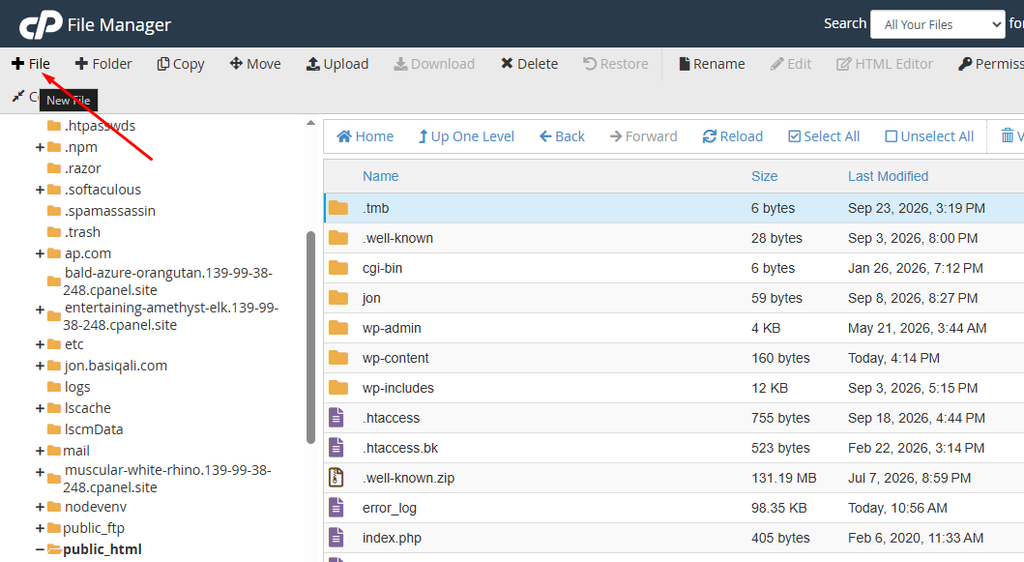1024x562 pixels.
Task: Open bald-azure-orangutan site folder in tree
Action: pyautogui.click(x=168, y=281)
